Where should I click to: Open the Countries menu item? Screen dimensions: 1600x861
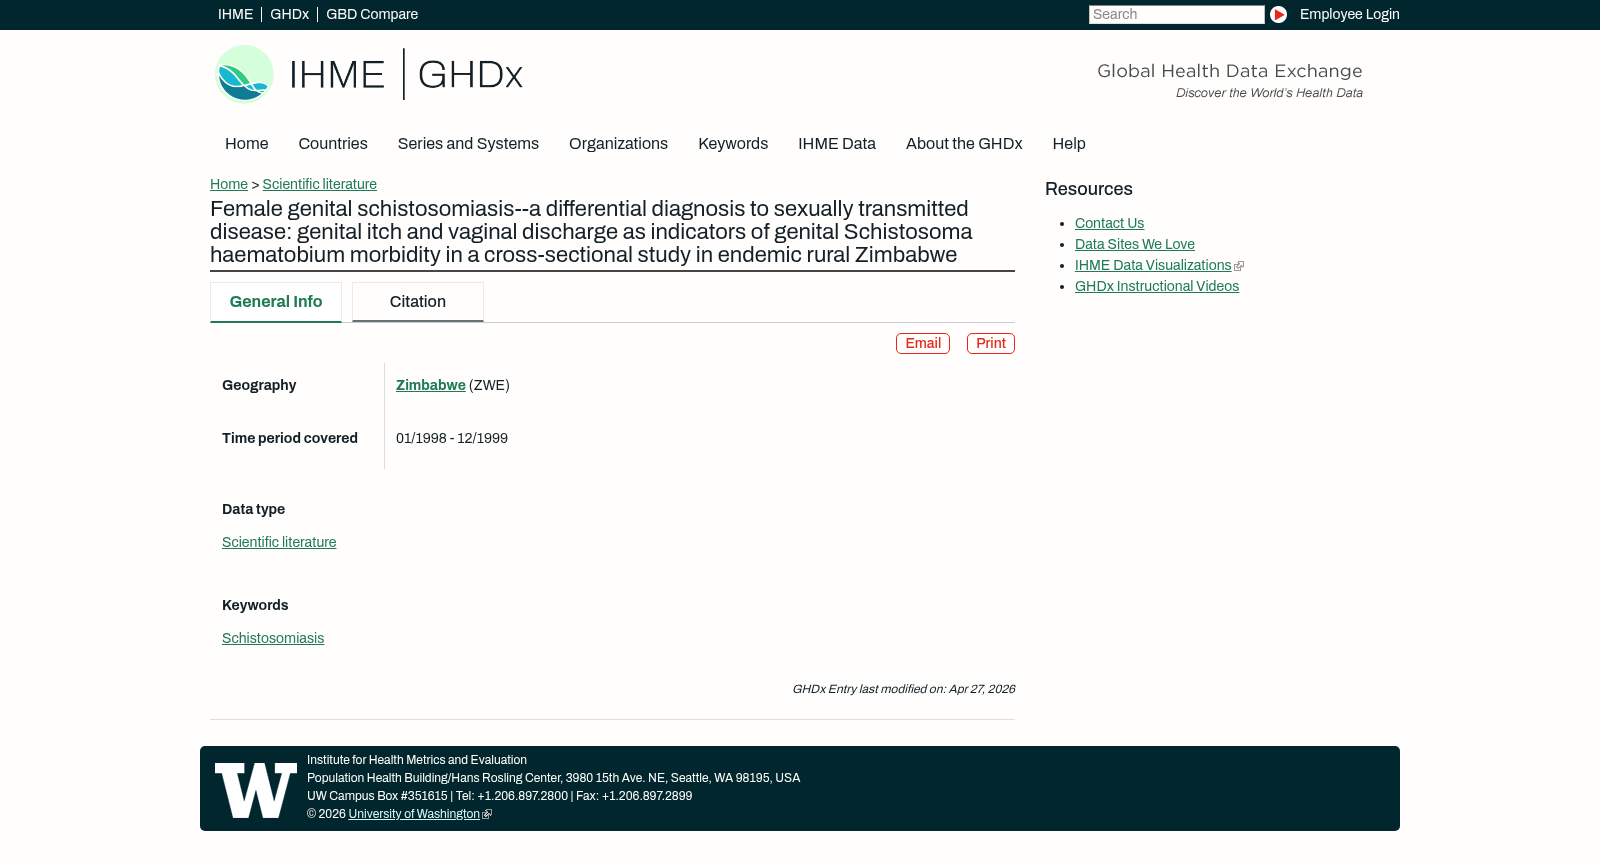point(333,144)
